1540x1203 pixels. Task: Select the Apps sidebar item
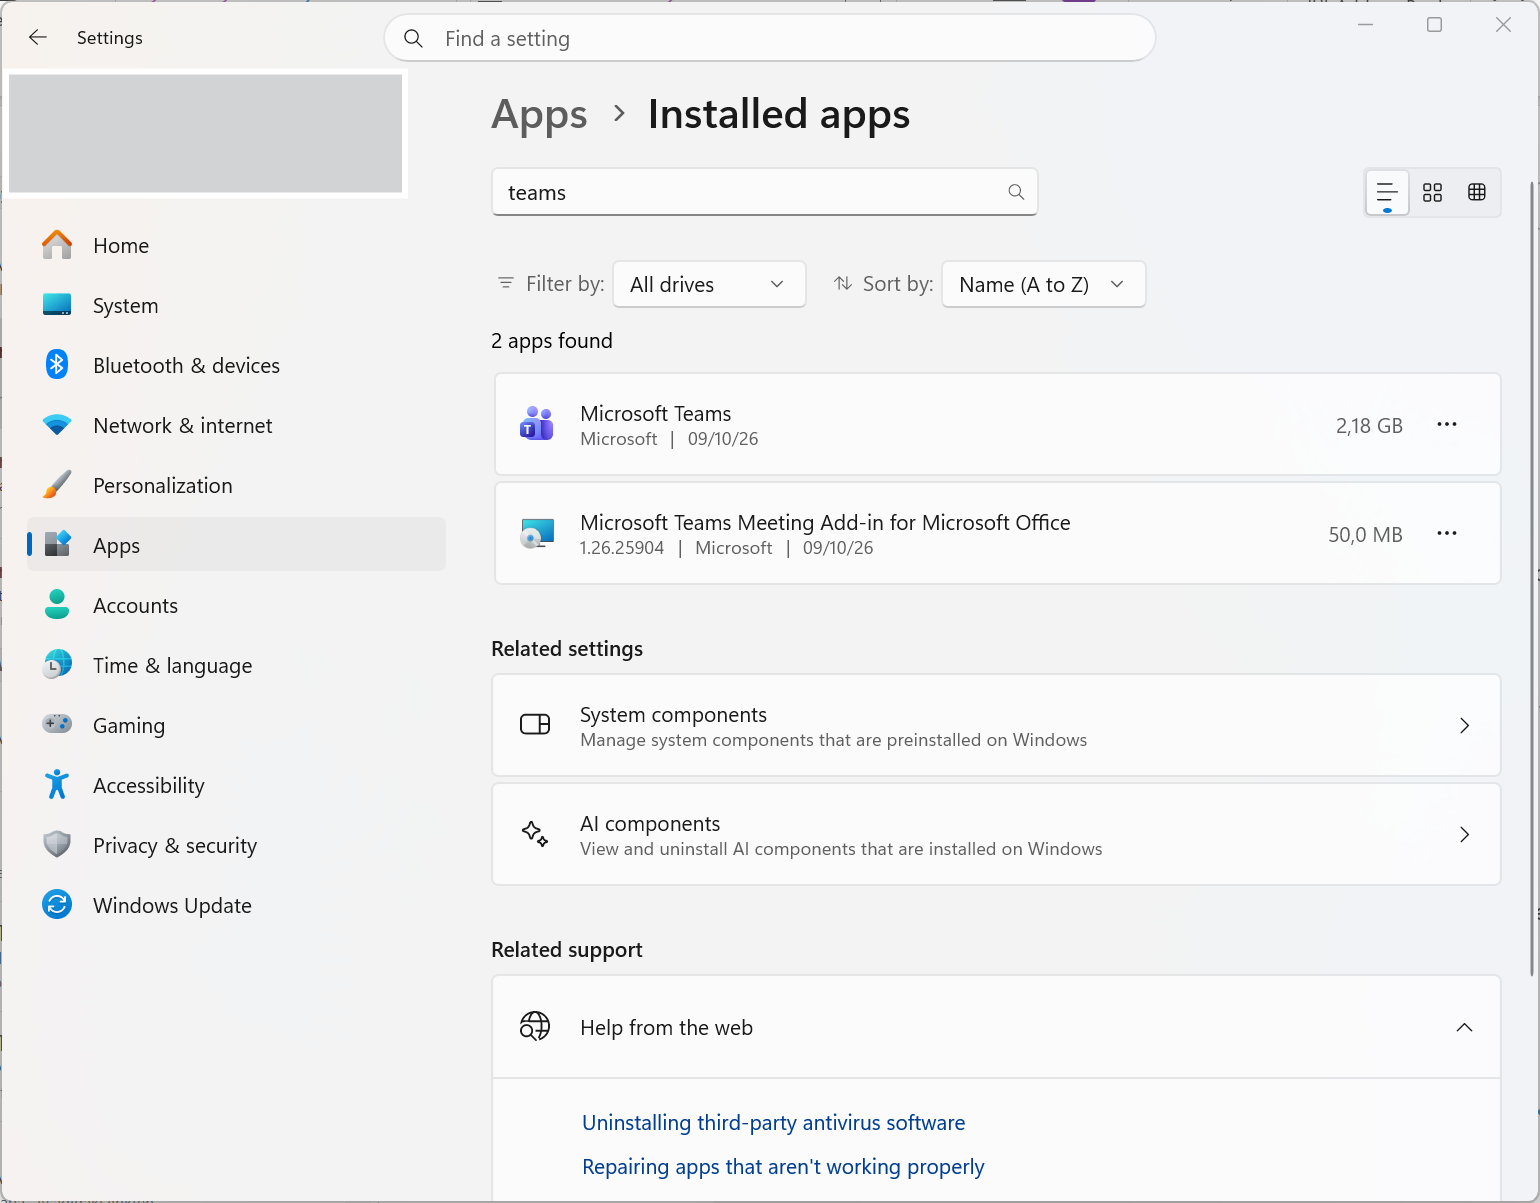pyautogui.click(x=236, y=546)
